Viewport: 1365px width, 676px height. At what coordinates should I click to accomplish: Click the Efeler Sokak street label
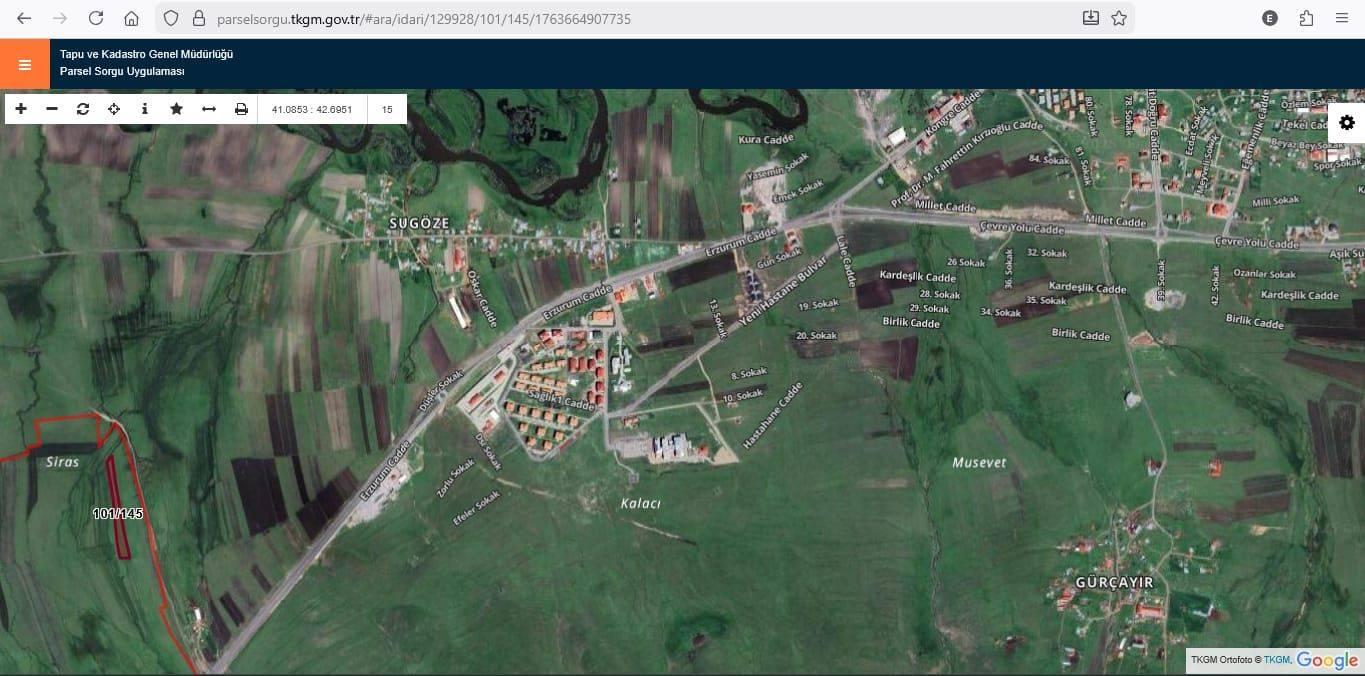(x=476, y=509)
